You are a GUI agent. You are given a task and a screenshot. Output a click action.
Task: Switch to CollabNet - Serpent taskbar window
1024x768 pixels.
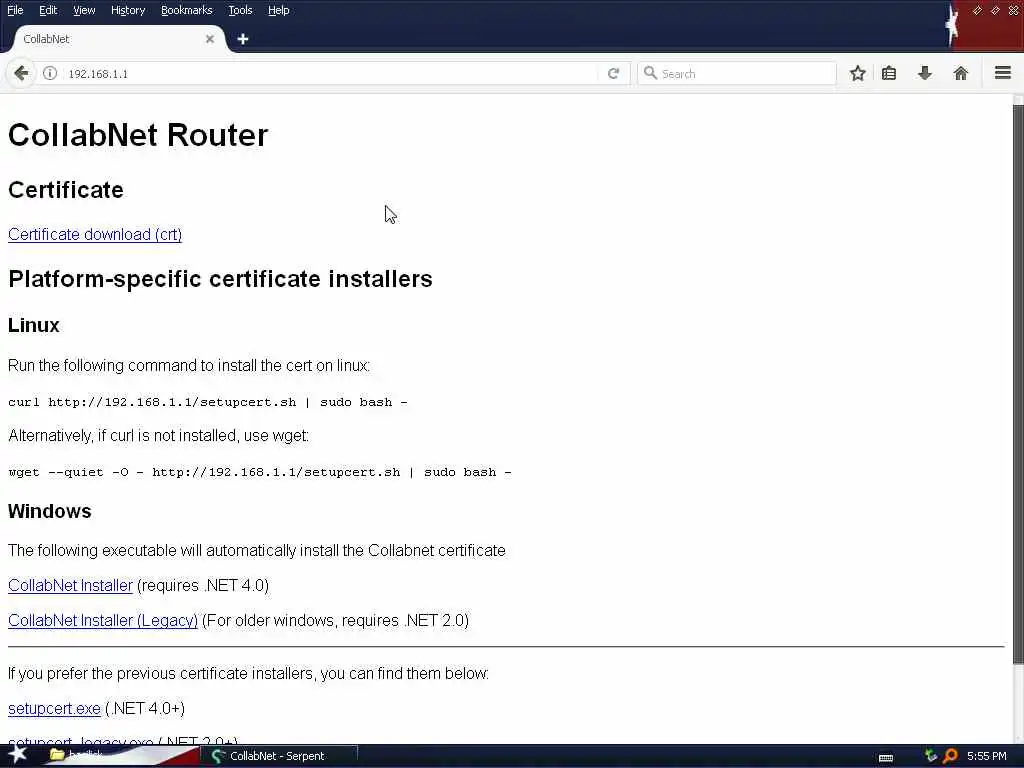pos(278,756)
